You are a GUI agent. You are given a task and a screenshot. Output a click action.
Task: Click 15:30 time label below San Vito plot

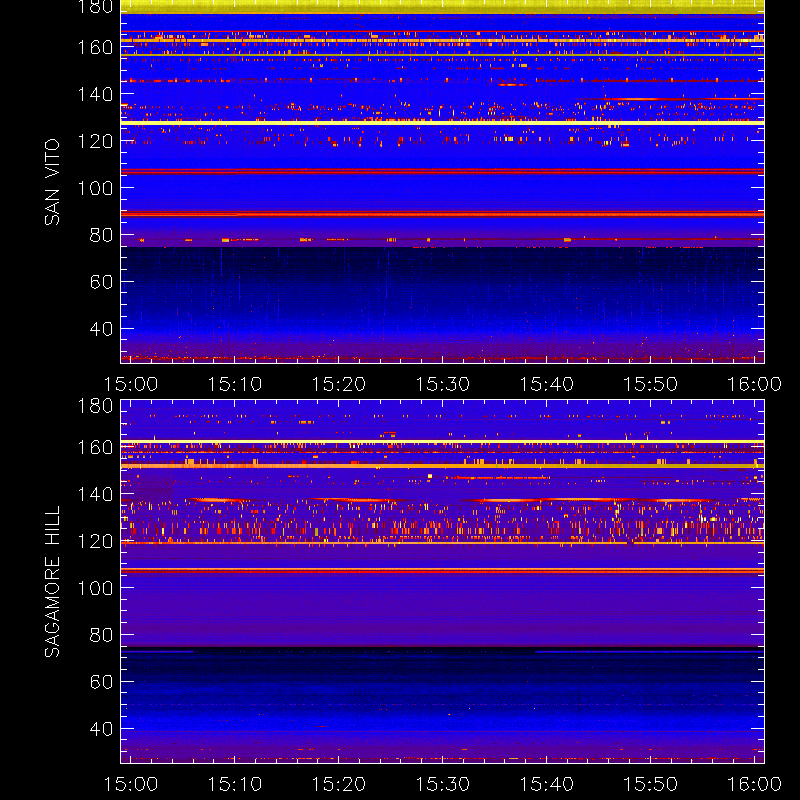[442, 384]
